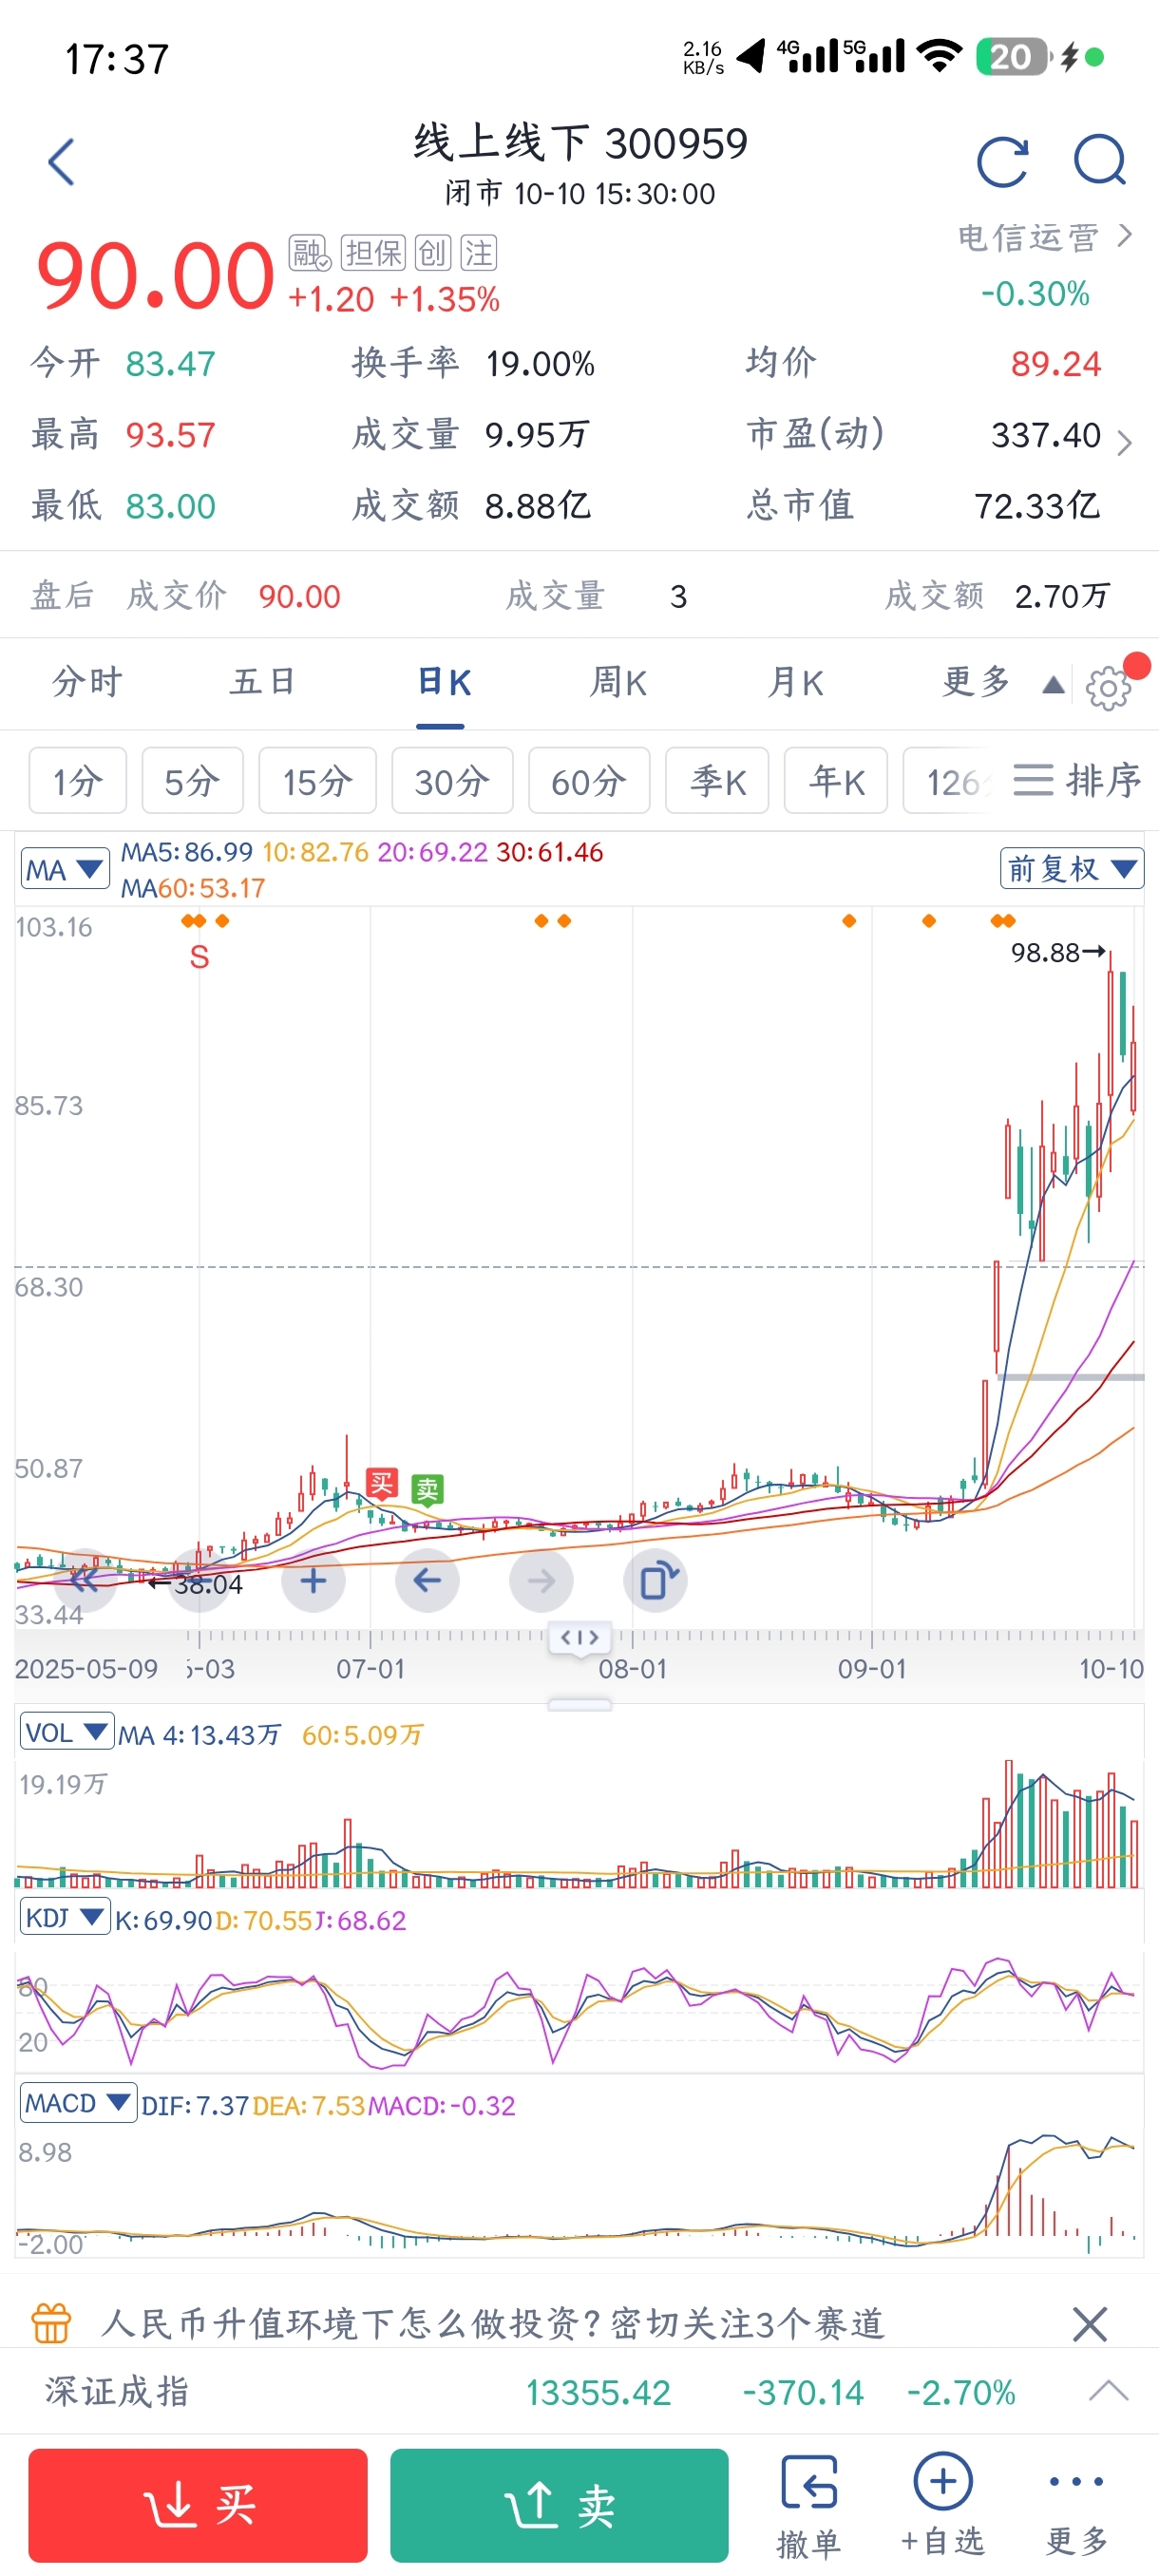Open the 前复权 adjustment dropdown
Viewport: 1159px width, 2576px height.
point(1071,868)
